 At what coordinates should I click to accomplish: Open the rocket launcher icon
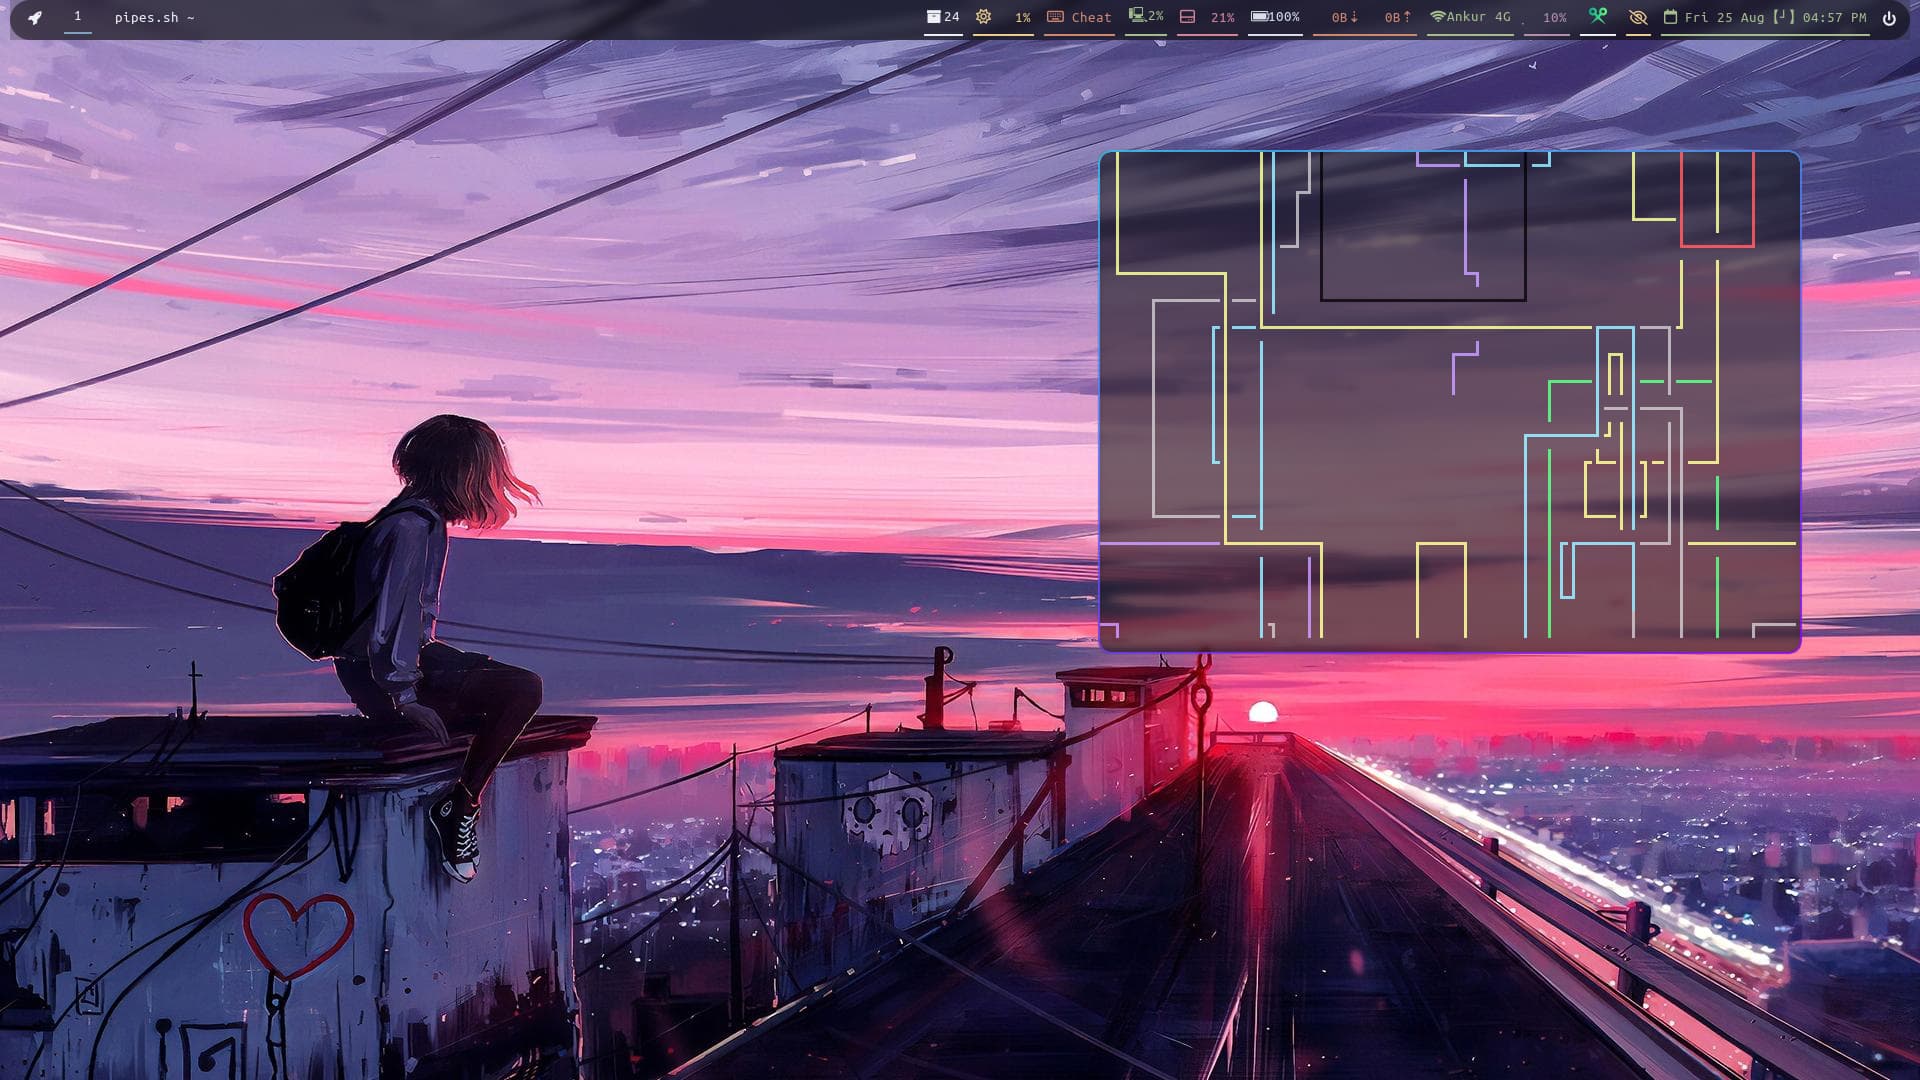click(x=35, y=17)
